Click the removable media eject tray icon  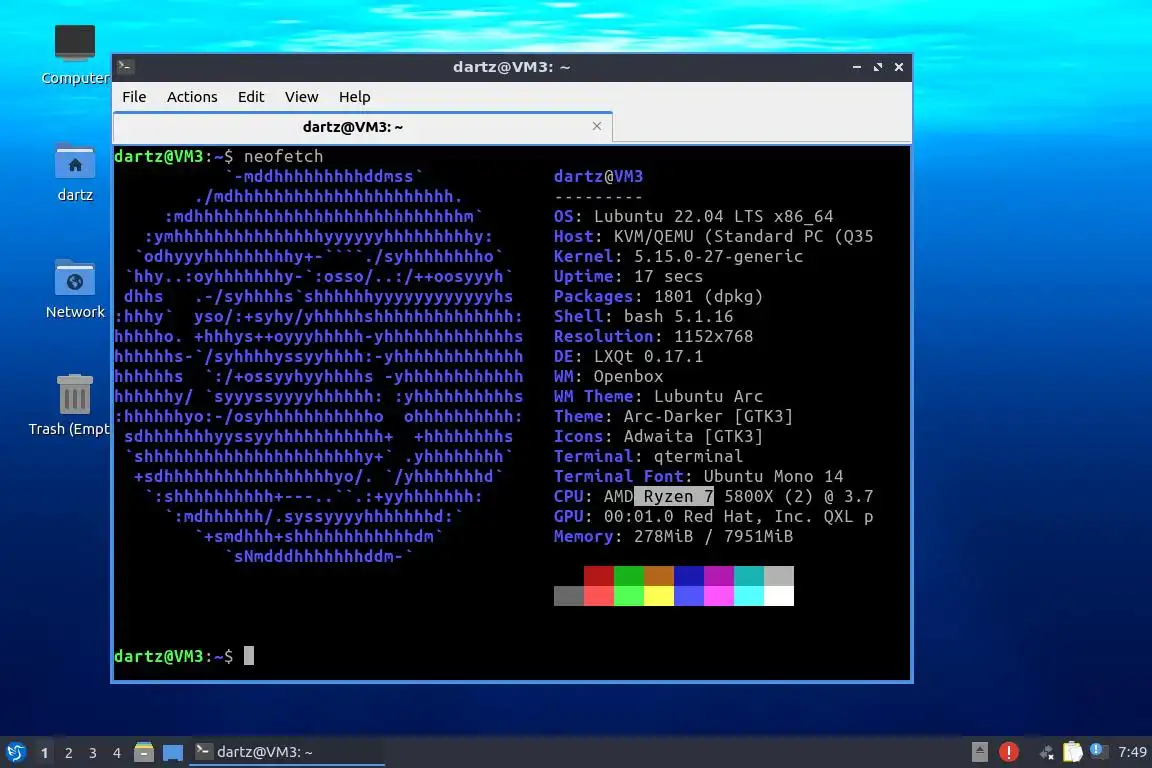click(x=979, y=752)
